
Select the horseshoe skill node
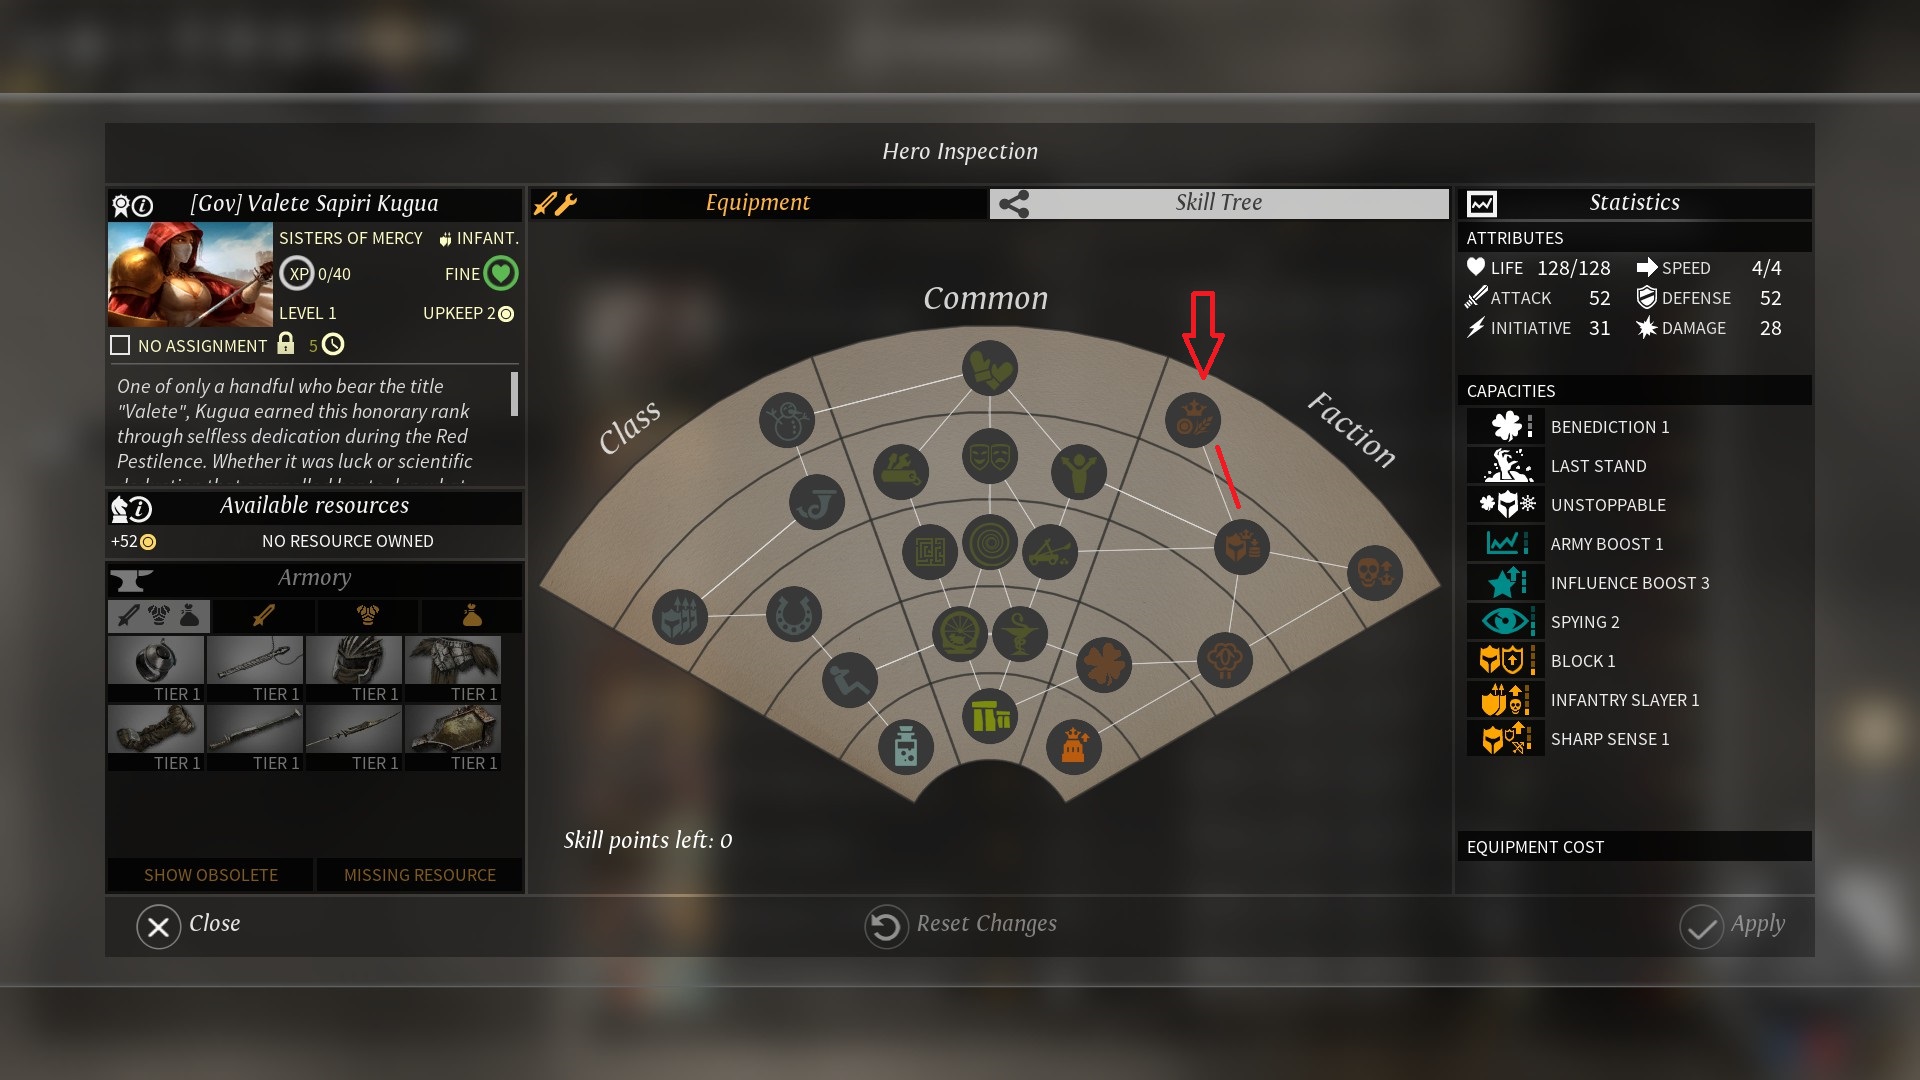794,614
